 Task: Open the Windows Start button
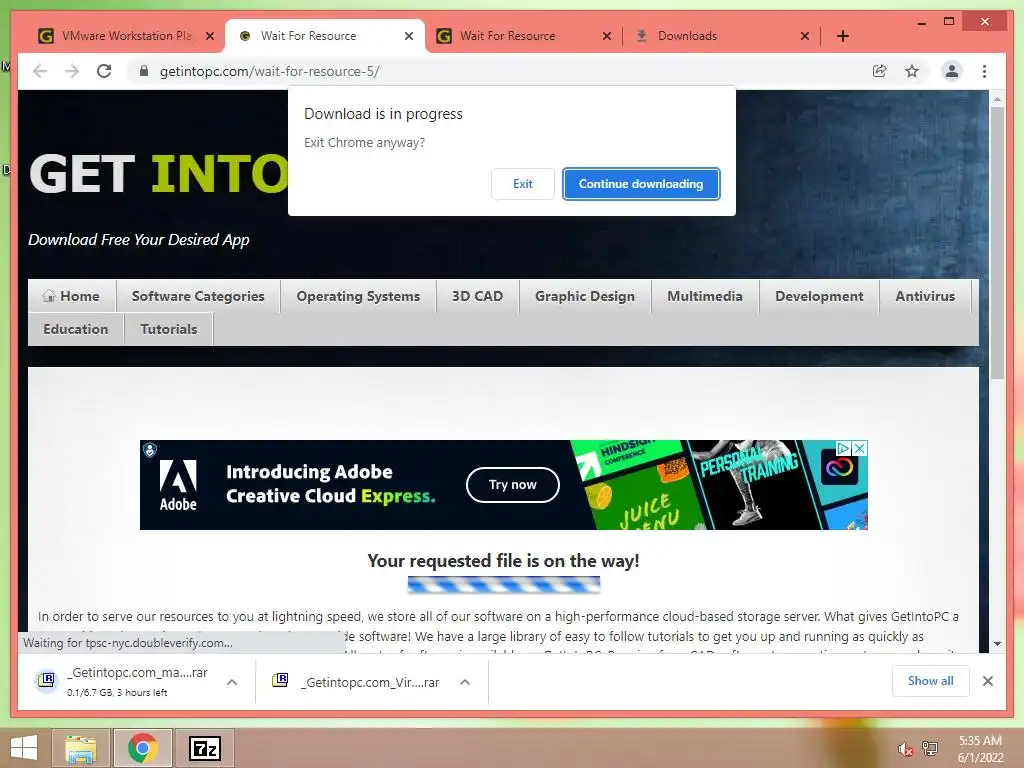(x=24, y=748)
